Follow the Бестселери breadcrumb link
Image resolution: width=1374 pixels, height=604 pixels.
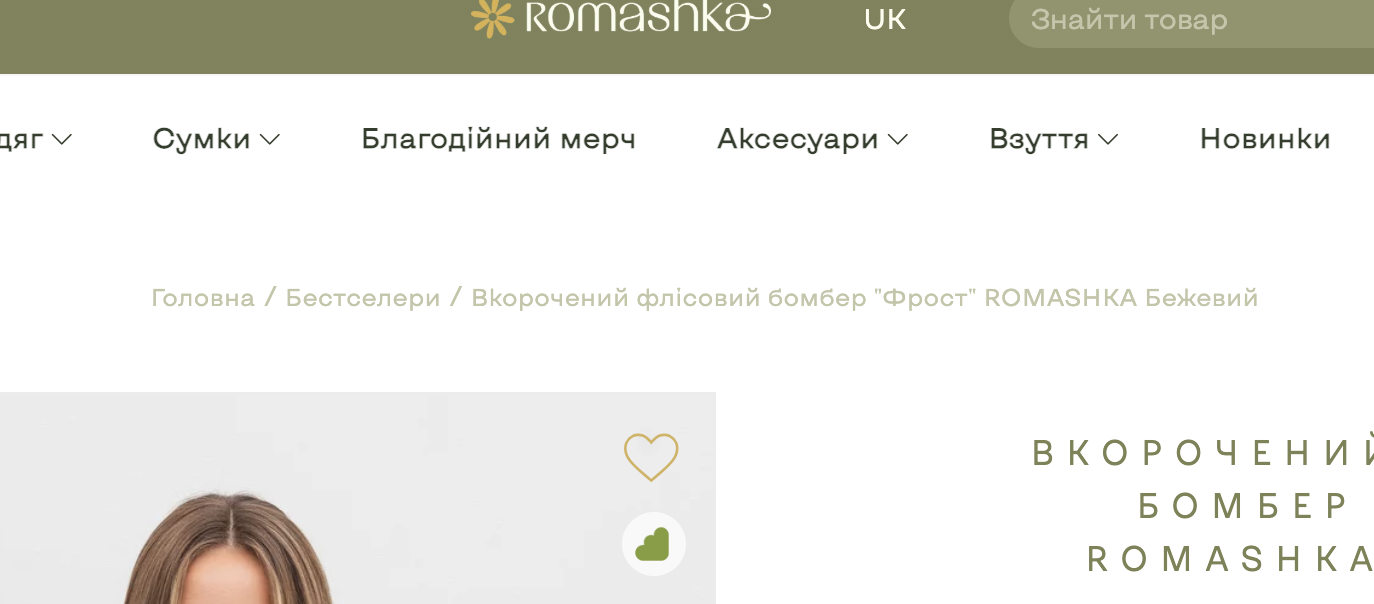click(x=363, y=298)
